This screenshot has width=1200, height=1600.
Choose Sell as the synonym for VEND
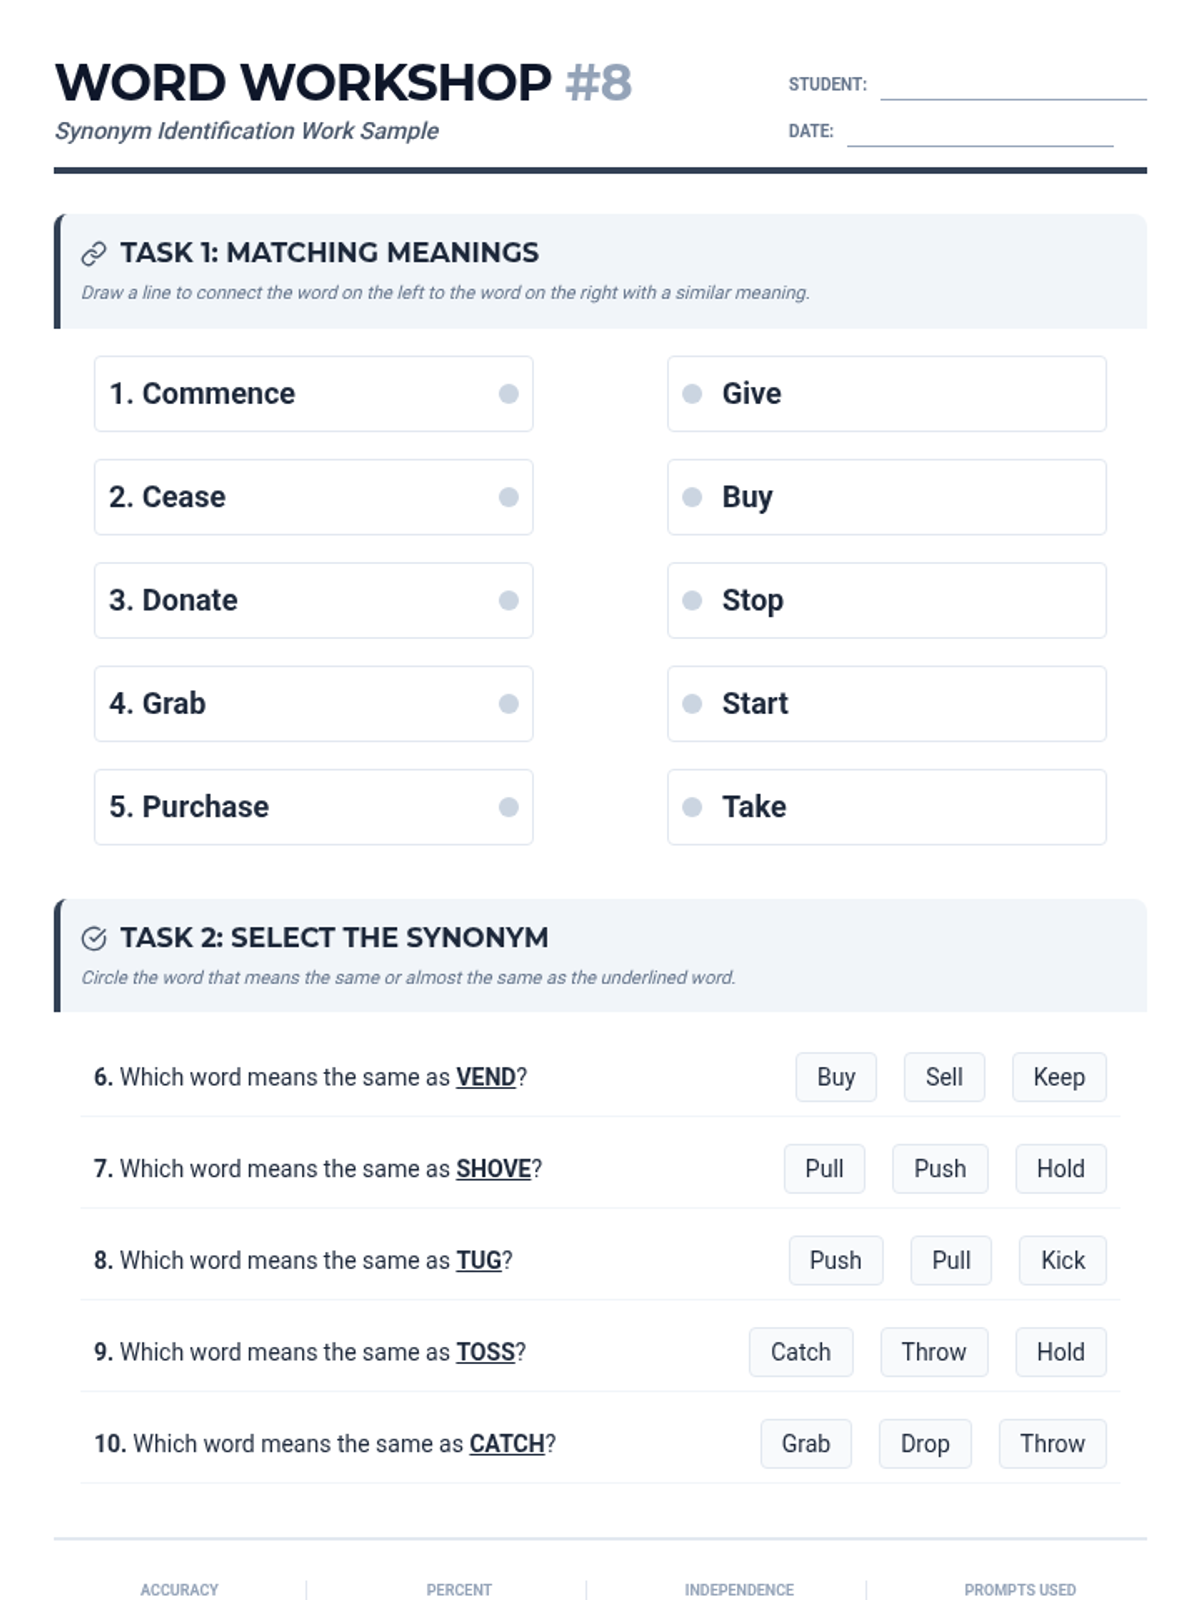pos(944,1077)
